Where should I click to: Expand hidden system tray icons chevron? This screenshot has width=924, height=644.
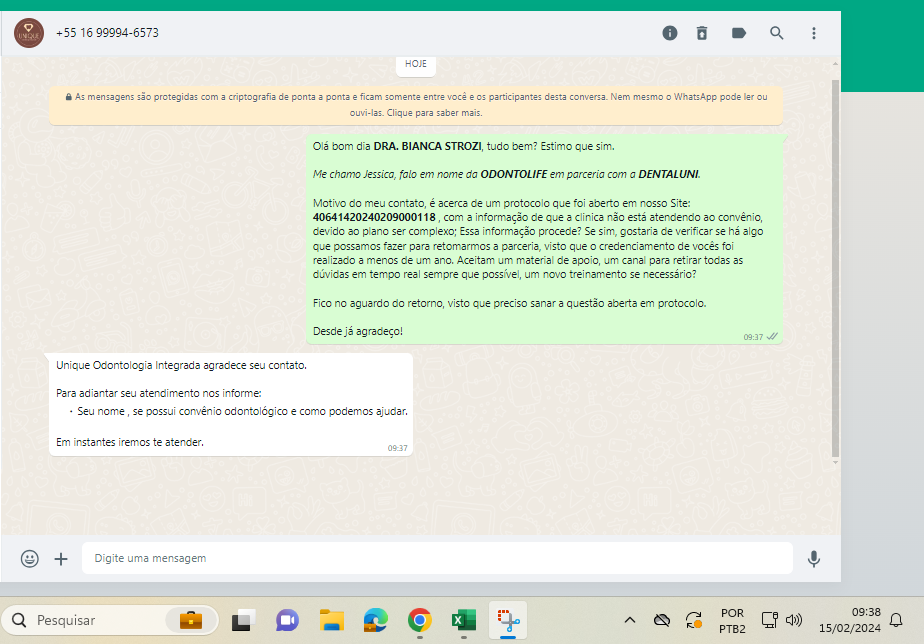click(x=630, y=620)
